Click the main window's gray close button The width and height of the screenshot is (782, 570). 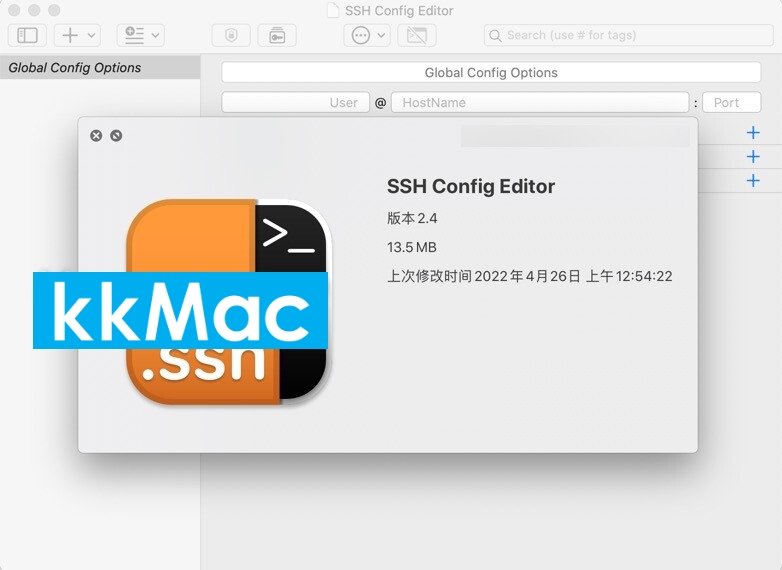[14, 10]
